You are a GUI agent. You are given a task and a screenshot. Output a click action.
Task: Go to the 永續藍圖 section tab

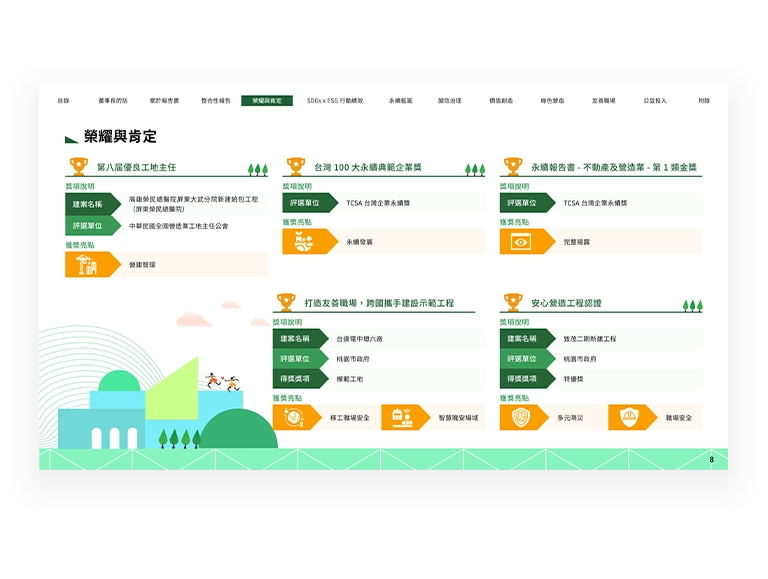coord(401,100)
